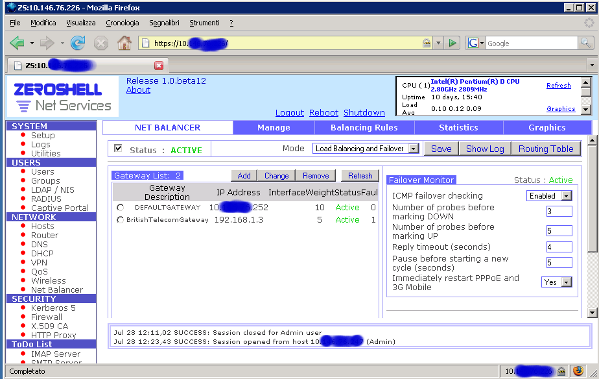
Task: Click the status bar security lock icon
Action: point(561,371)
